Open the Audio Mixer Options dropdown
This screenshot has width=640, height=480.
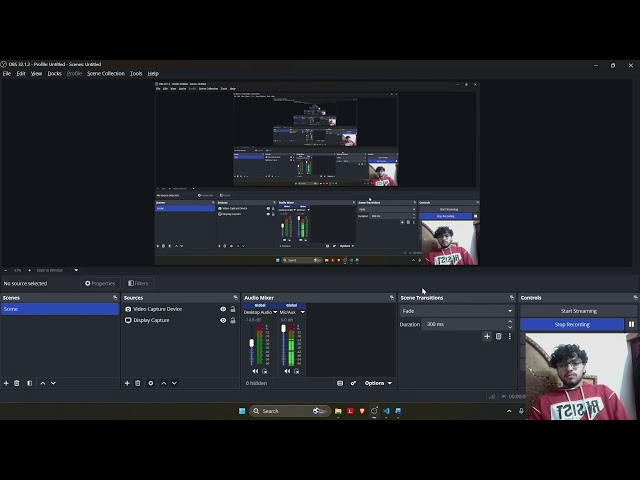pos(378,383)
